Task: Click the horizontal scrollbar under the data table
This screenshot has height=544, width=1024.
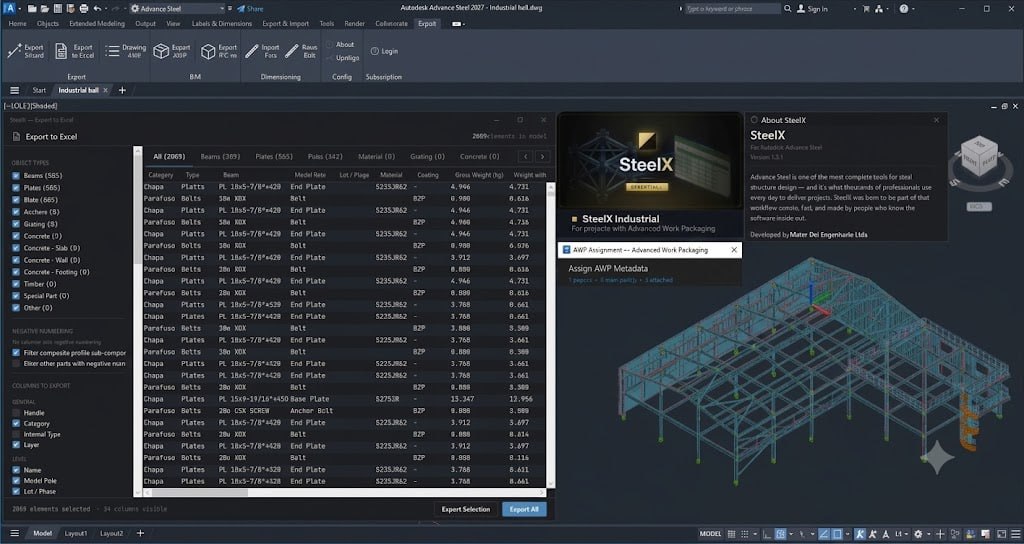Action: pos(345,493)
